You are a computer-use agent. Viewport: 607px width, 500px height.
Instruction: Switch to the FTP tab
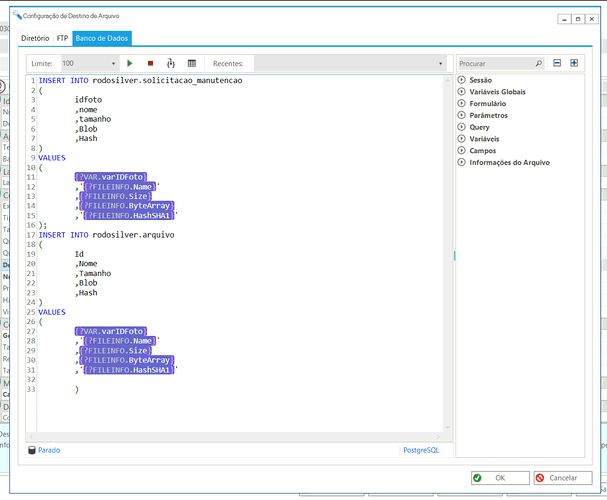(62, 38)
